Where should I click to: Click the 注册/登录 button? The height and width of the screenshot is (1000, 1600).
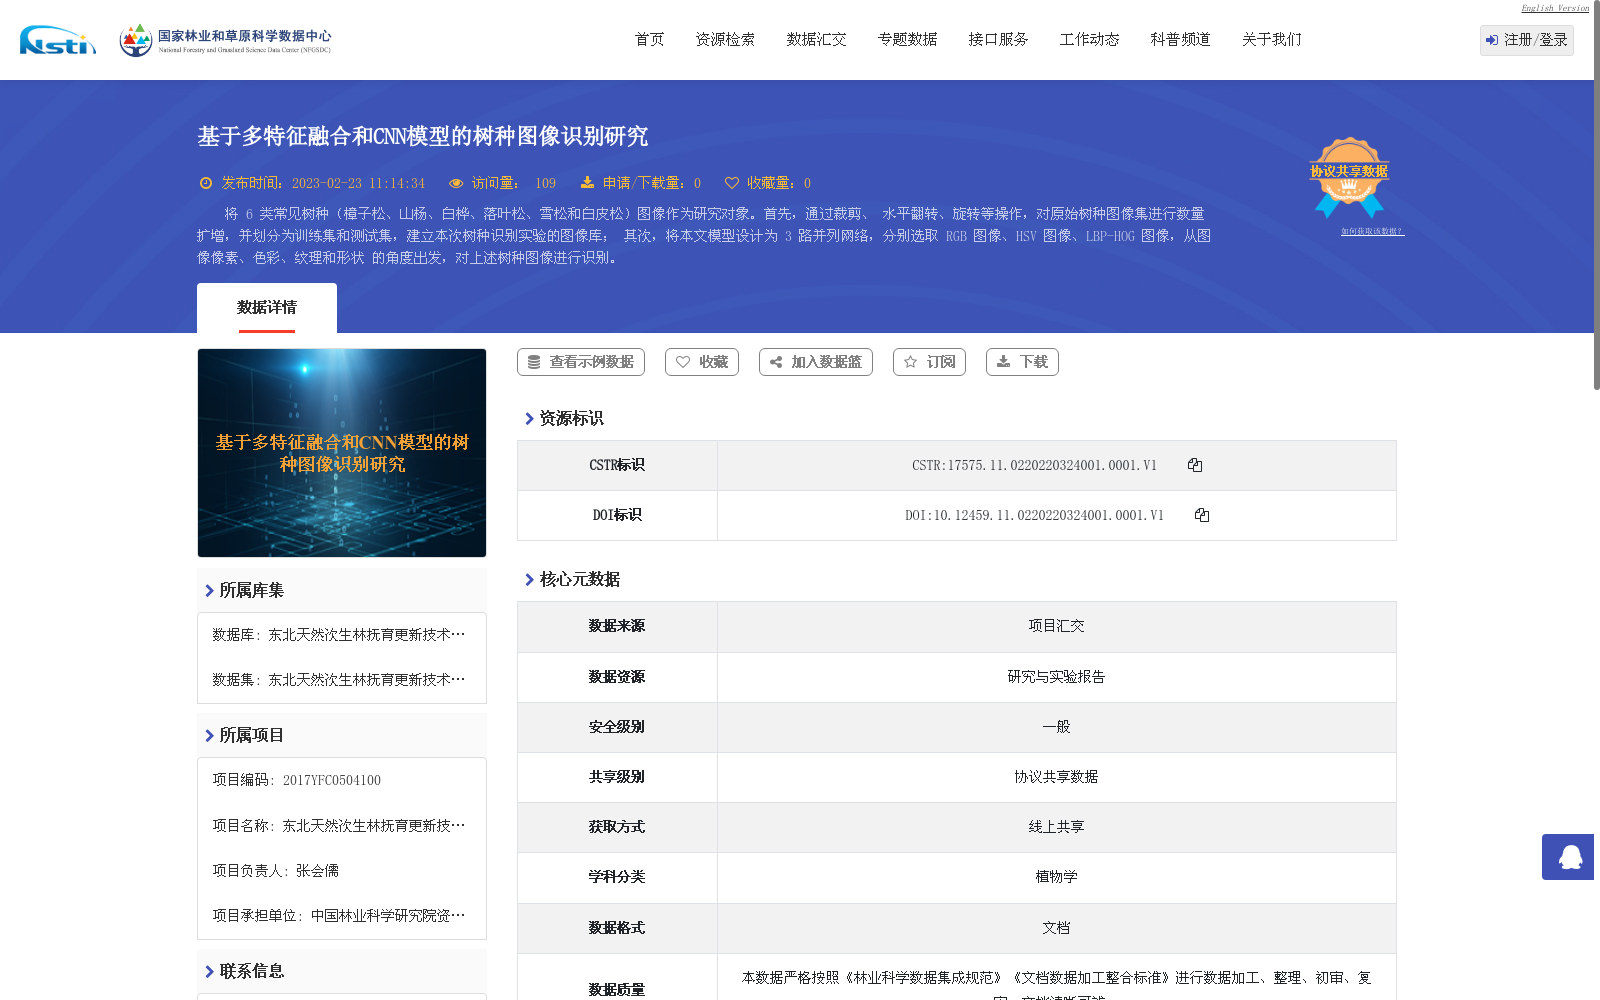[x=1526, y=40]
